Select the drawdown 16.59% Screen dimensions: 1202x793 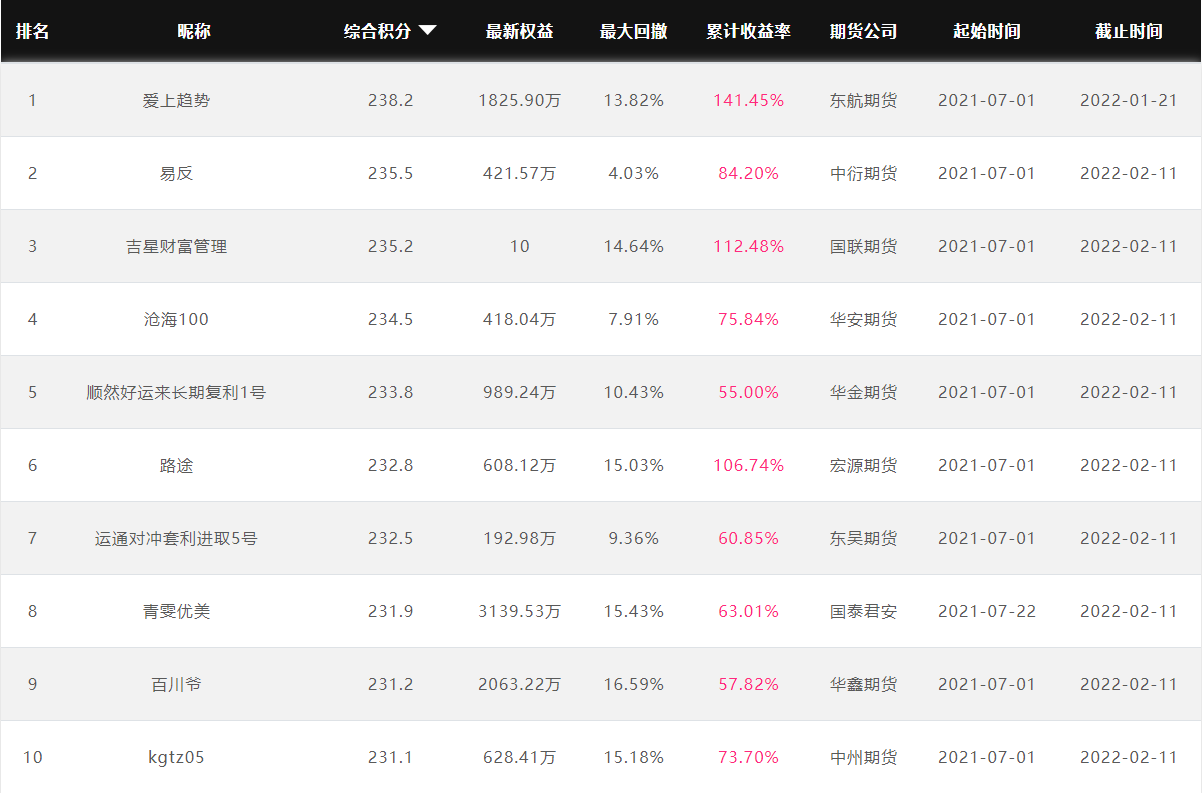633,684
